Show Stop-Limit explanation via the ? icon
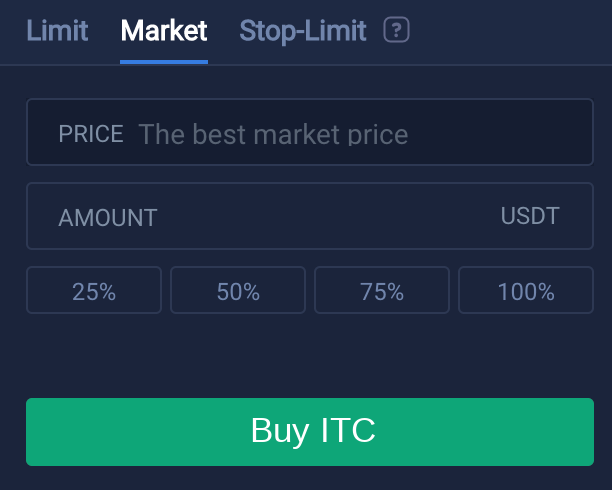The width and height of the screenshot is (612, 490). 396,30
